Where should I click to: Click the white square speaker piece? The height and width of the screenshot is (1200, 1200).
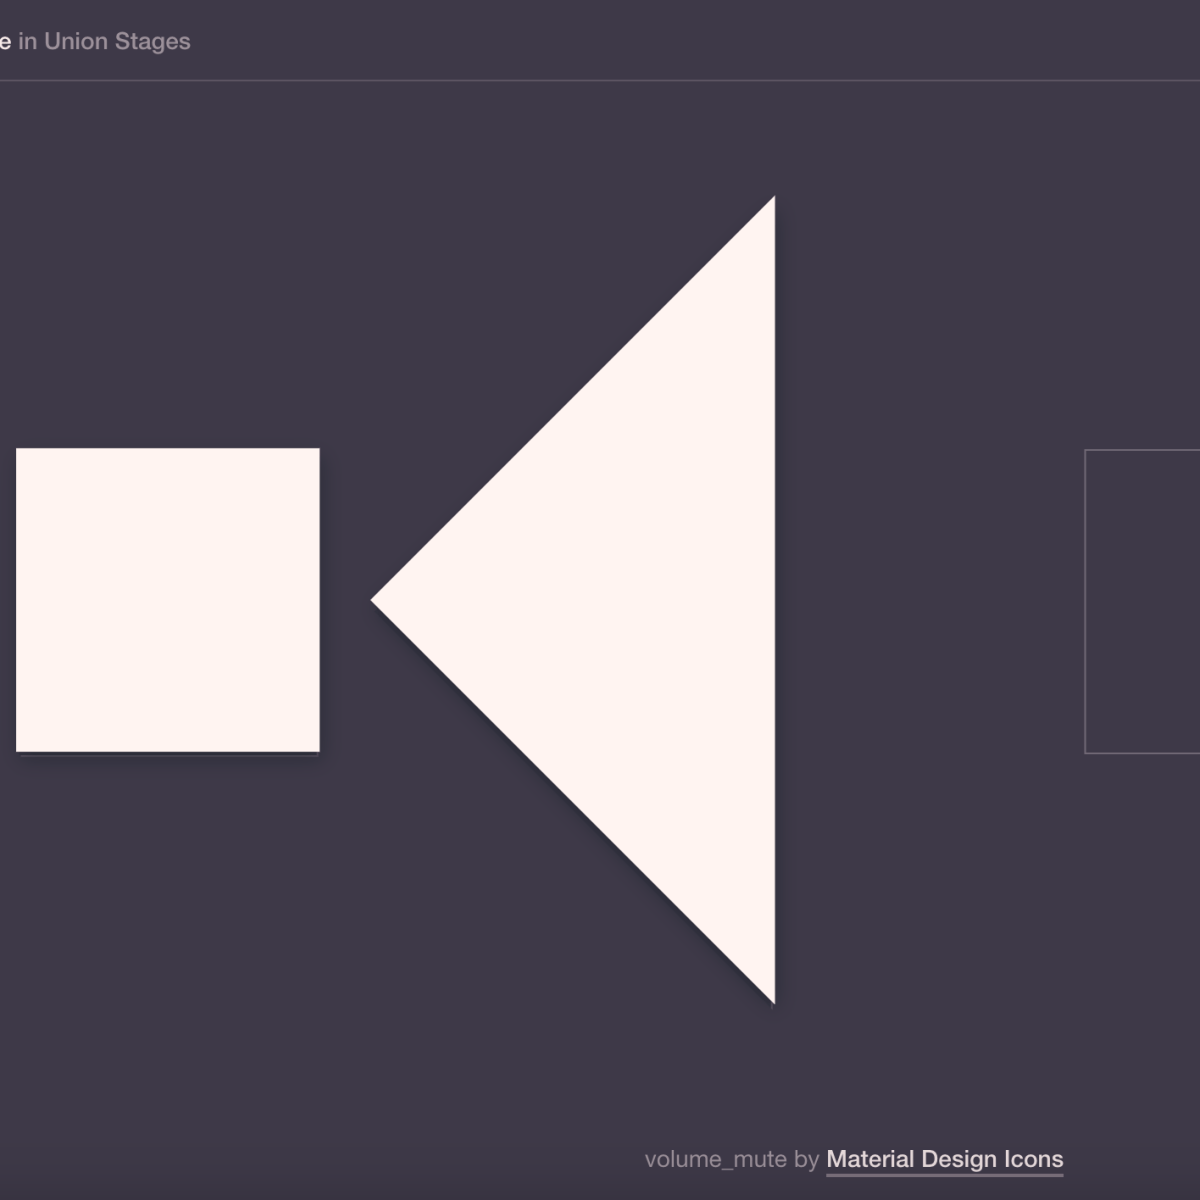(x=168, y=600)
